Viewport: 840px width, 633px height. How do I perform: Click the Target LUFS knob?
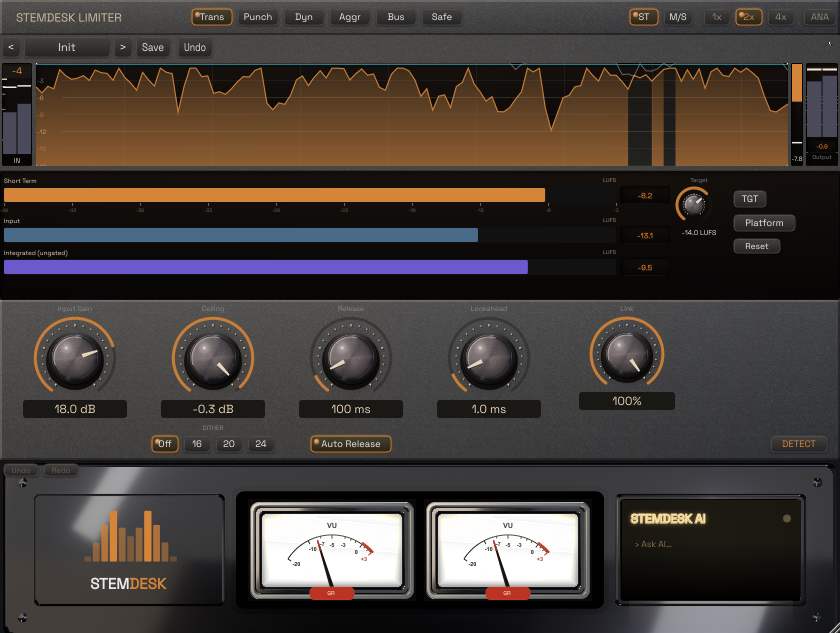694,205
